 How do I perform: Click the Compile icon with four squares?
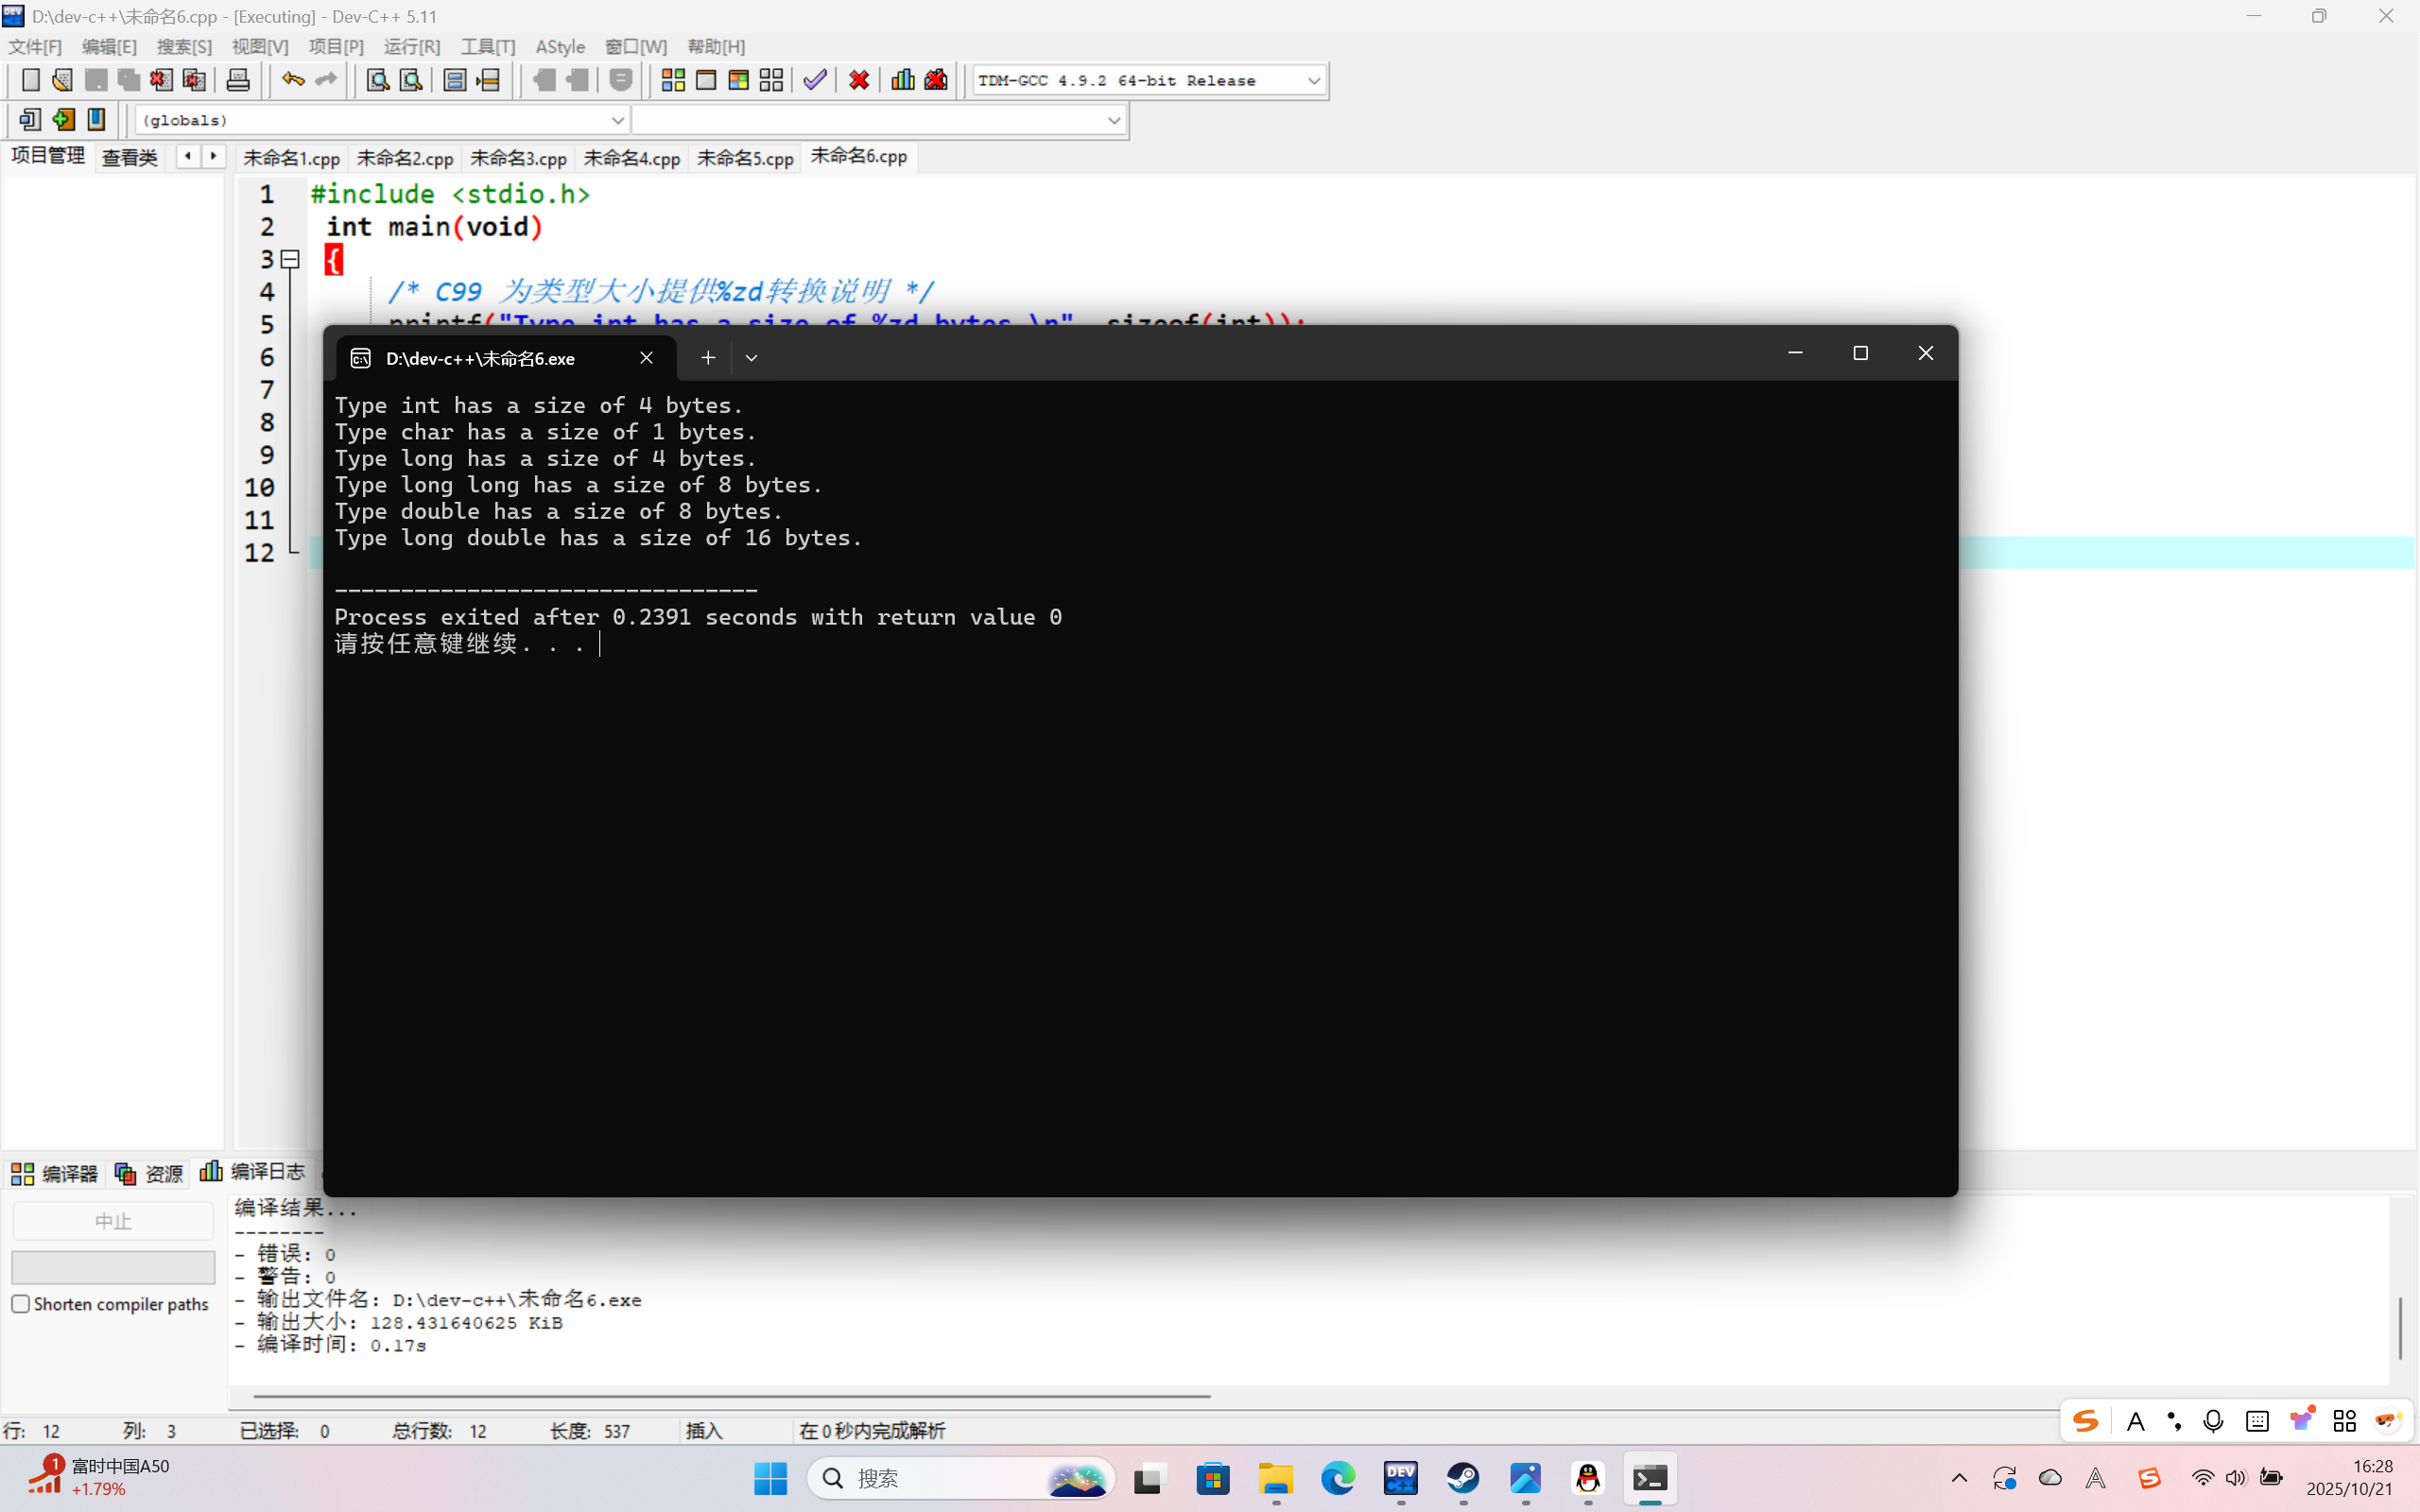click(x=673, y=80)
